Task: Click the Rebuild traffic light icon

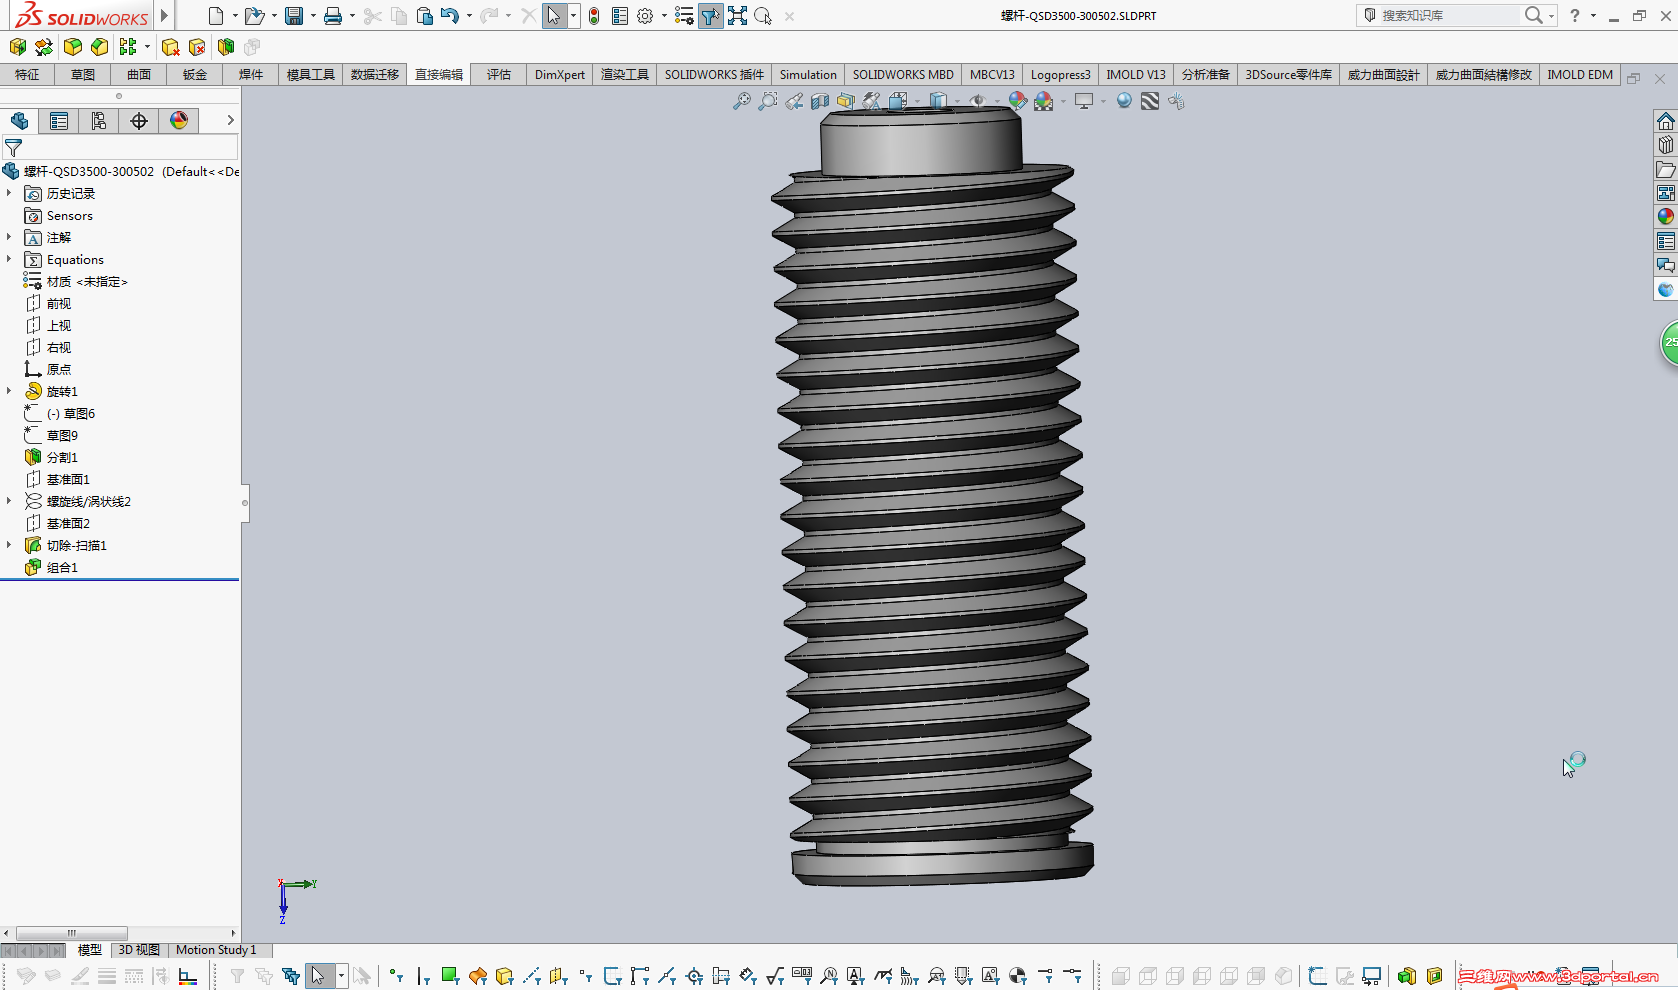Action: (594, 16)
